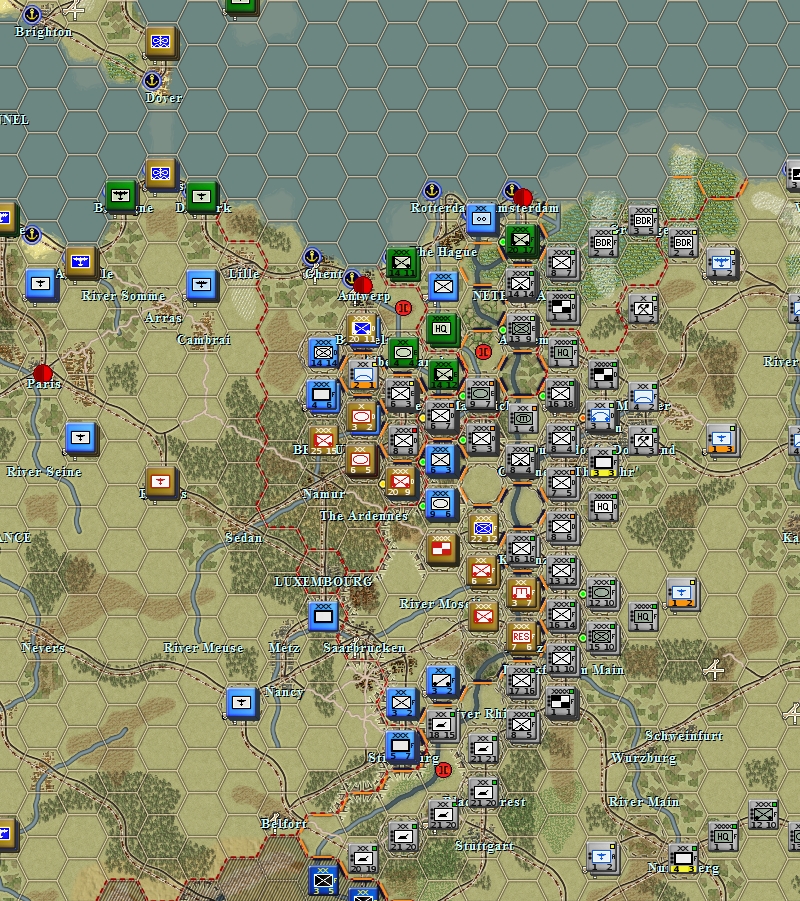Image resolution: width=800 pixels, height=901 pixels.
Task: Select grey unit with strength 1 4
Action: [522, 418]
